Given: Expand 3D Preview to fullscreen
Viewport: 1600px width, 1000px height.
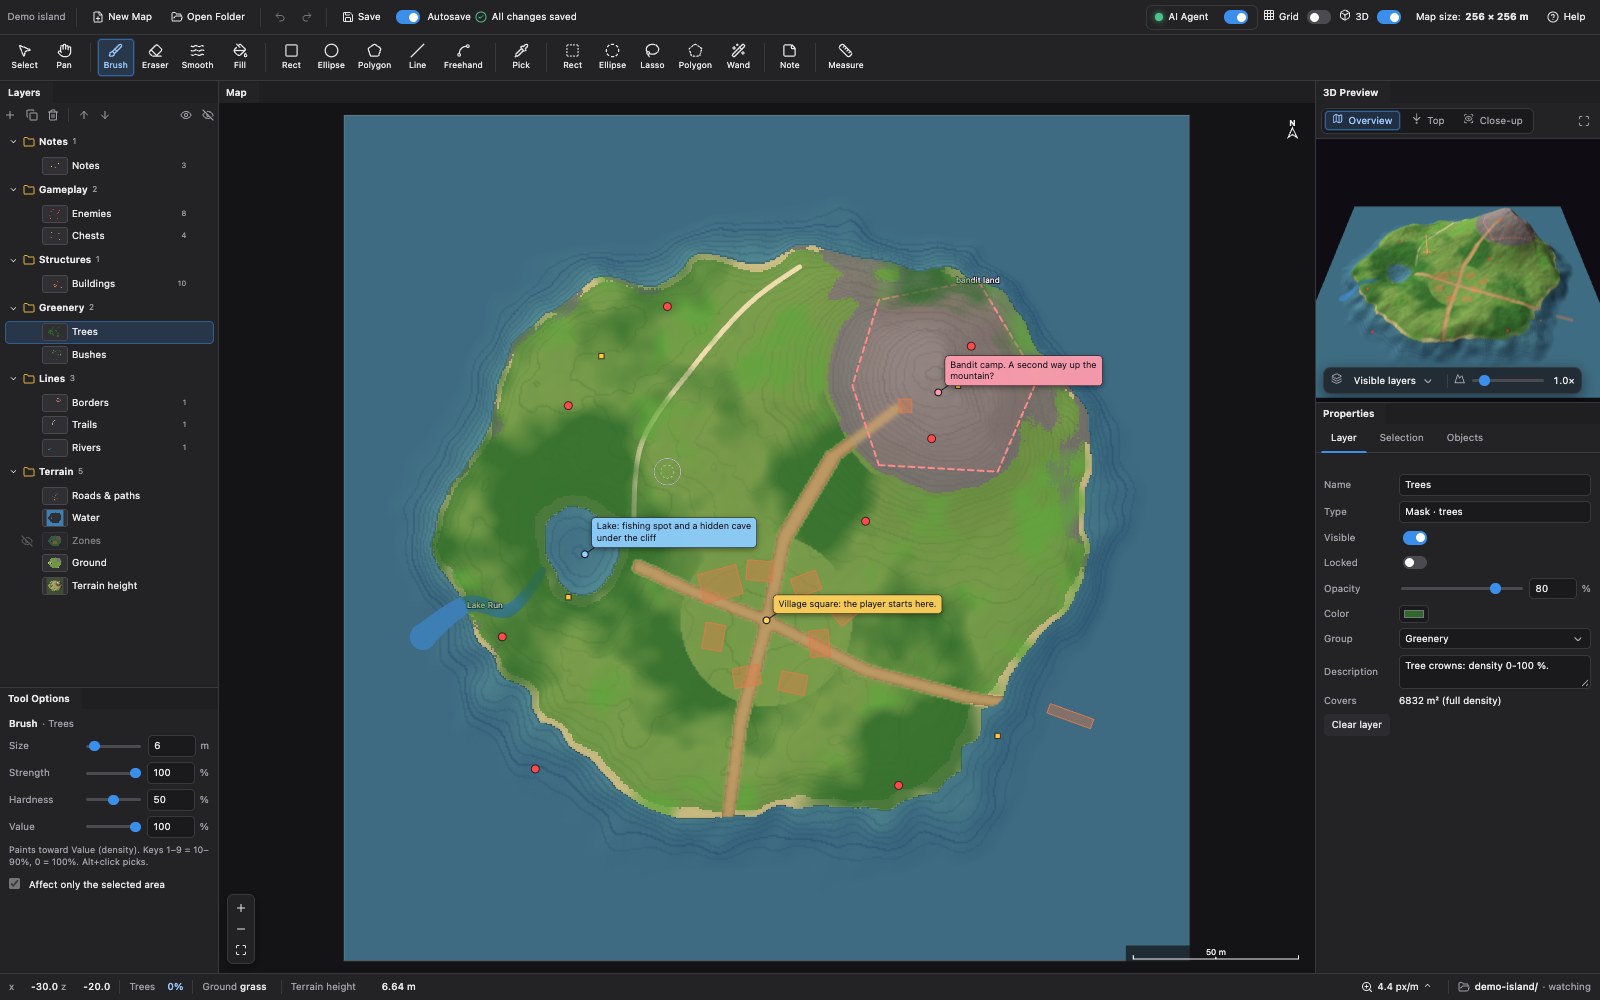Looking at the screenshot, I should click(x=1584, y=121).
